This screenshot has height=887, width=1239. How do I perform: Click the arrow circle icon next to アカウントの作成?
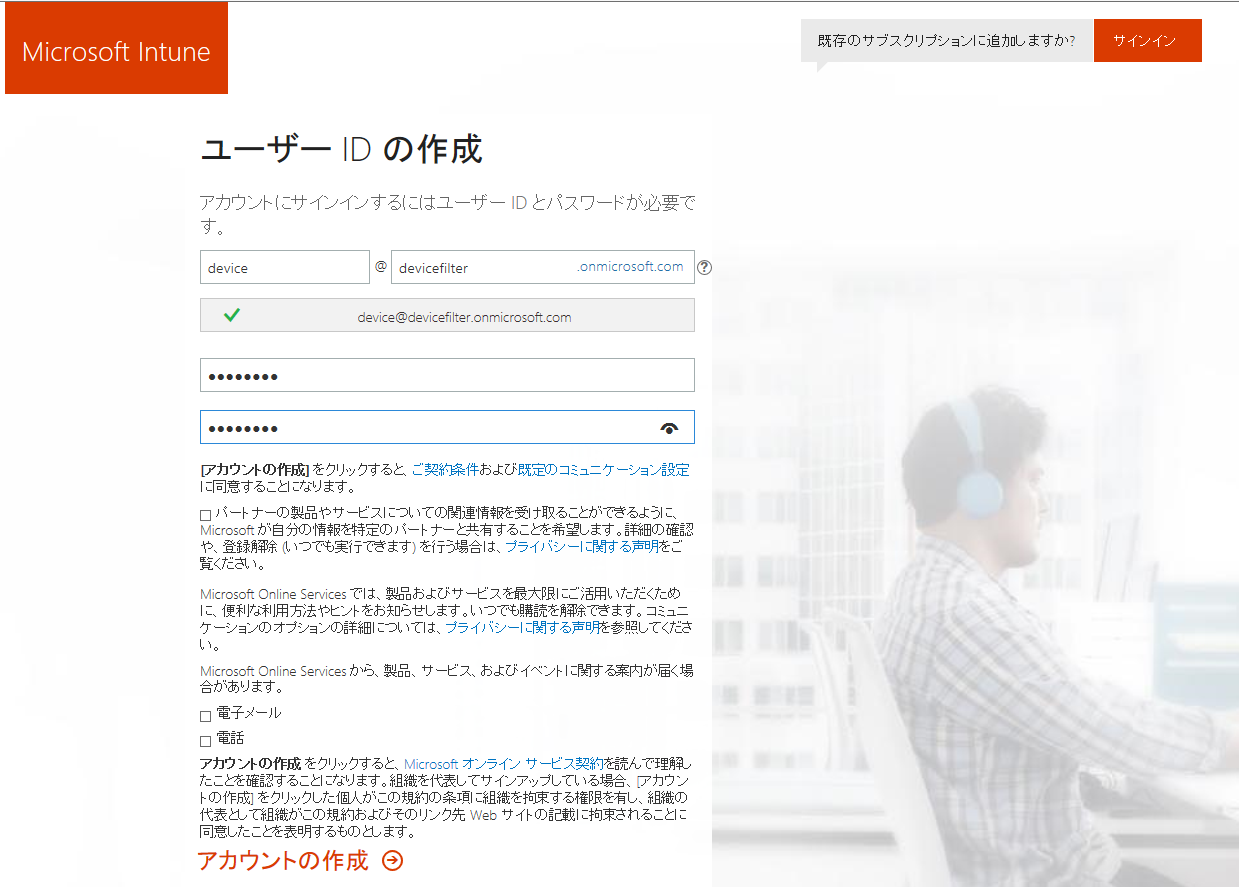pyautogui.click(x=393, y=861)
